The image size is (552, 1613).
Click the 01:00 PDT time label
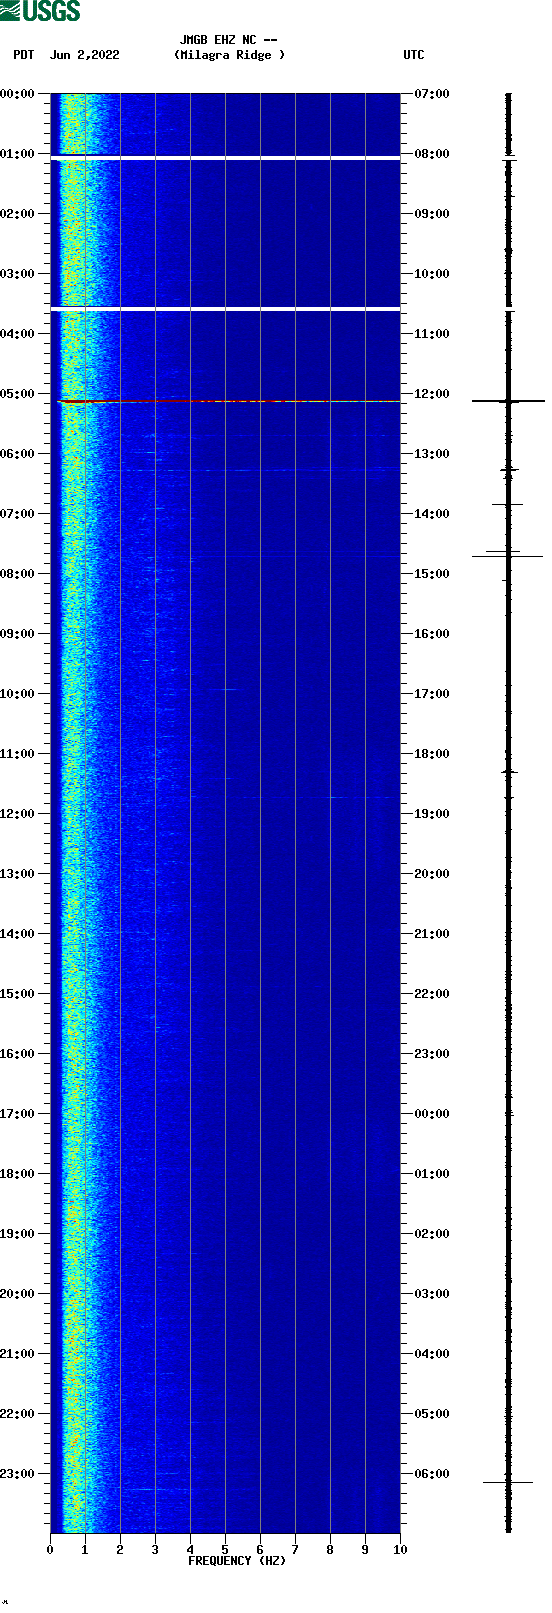coord(18,154)
